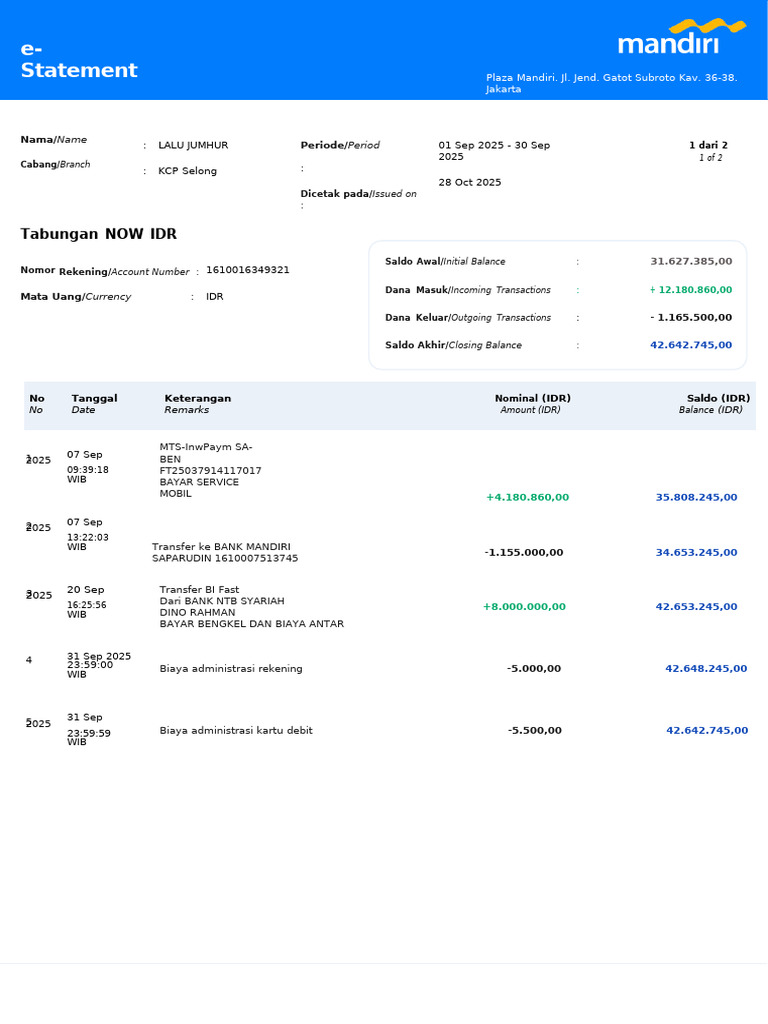Select the balance 35.808.245,00
The width and height of the screenshot is (768, 1024).
pos(696,497)
